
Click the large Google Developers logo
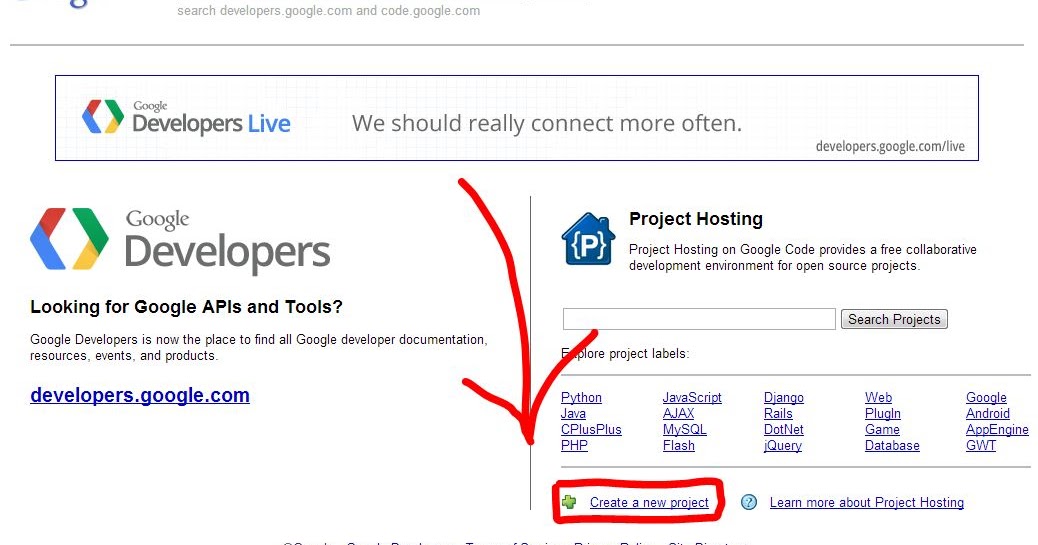[x=180, y=240]
